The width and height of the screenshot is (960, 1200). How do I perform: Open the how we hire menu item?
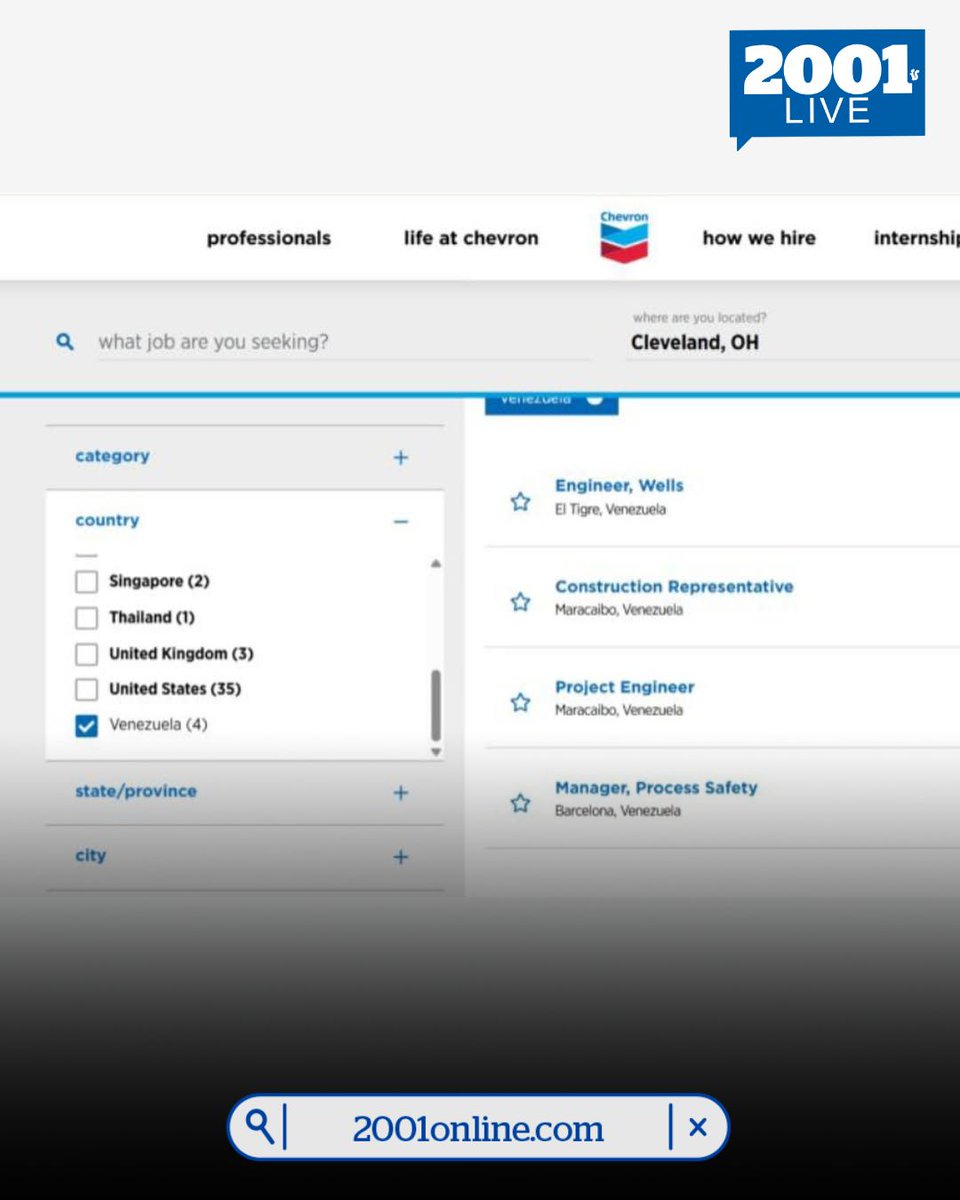click(x=759, y=238)
